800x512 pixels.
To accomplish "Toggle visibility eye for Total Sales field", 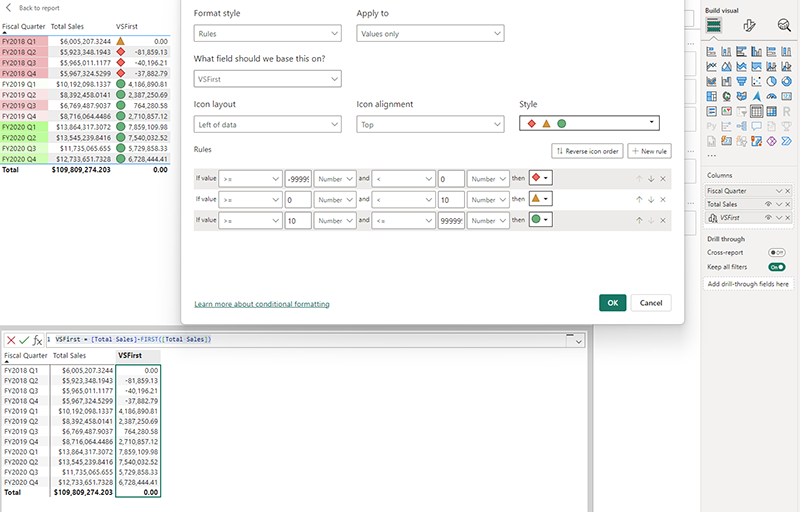I will click(768, 204).
